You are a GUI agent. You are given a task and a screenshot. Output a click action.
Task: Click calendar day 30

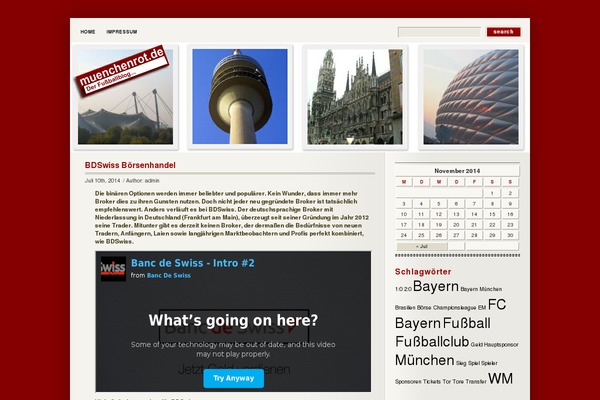point(510,235)
